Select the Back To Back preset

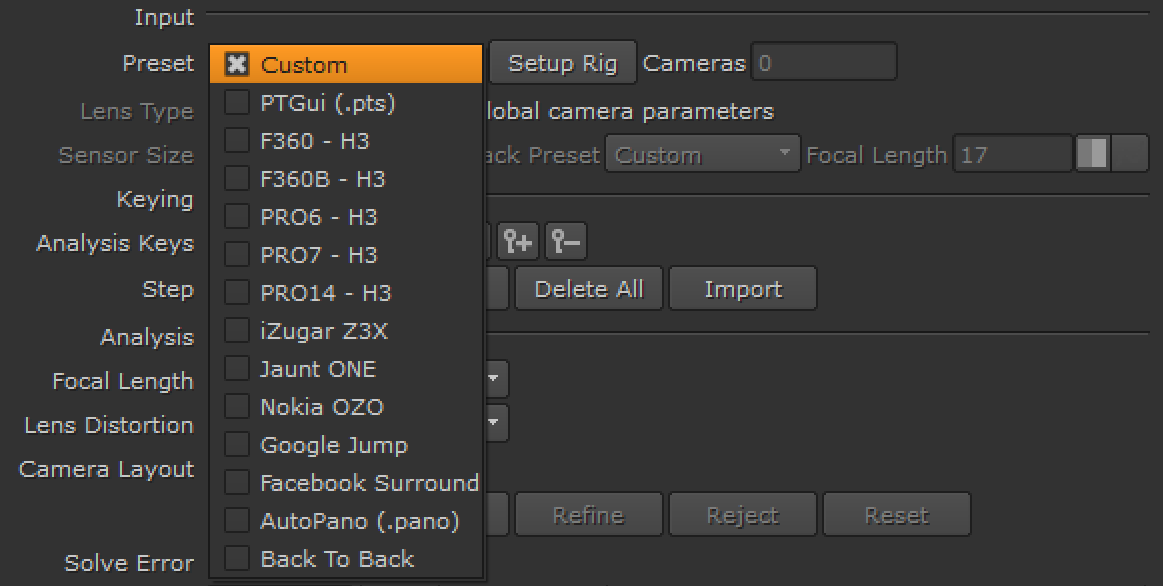tap(346, 559)
